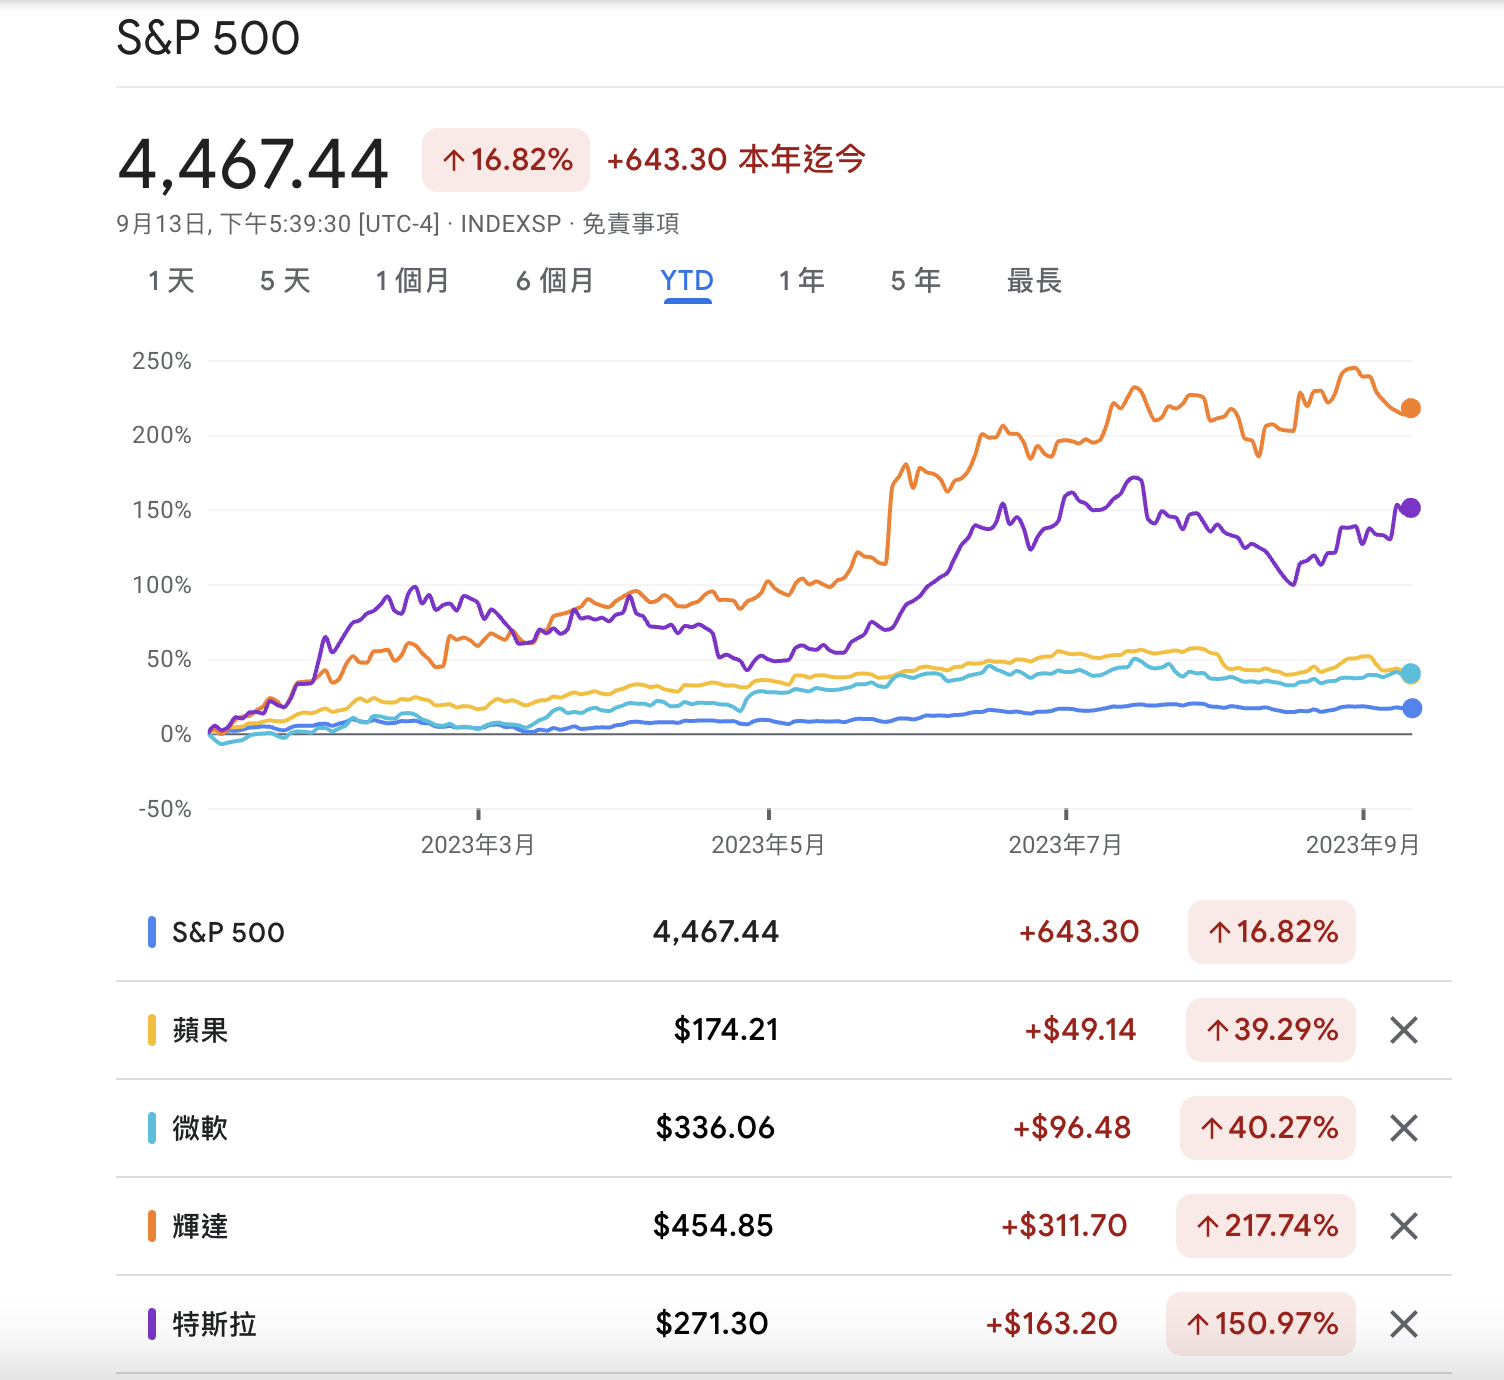Viewport: 1504px width, 1380px height.
Task: Open the 微軟 stock row
Action: tap(784, 1128)
